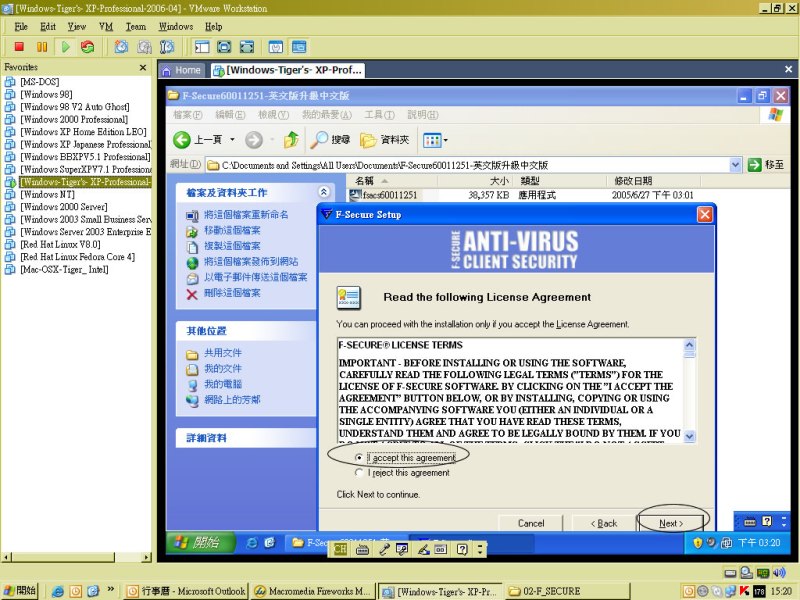
Task: Open the View menu in VMware
Action: (77, 27)
